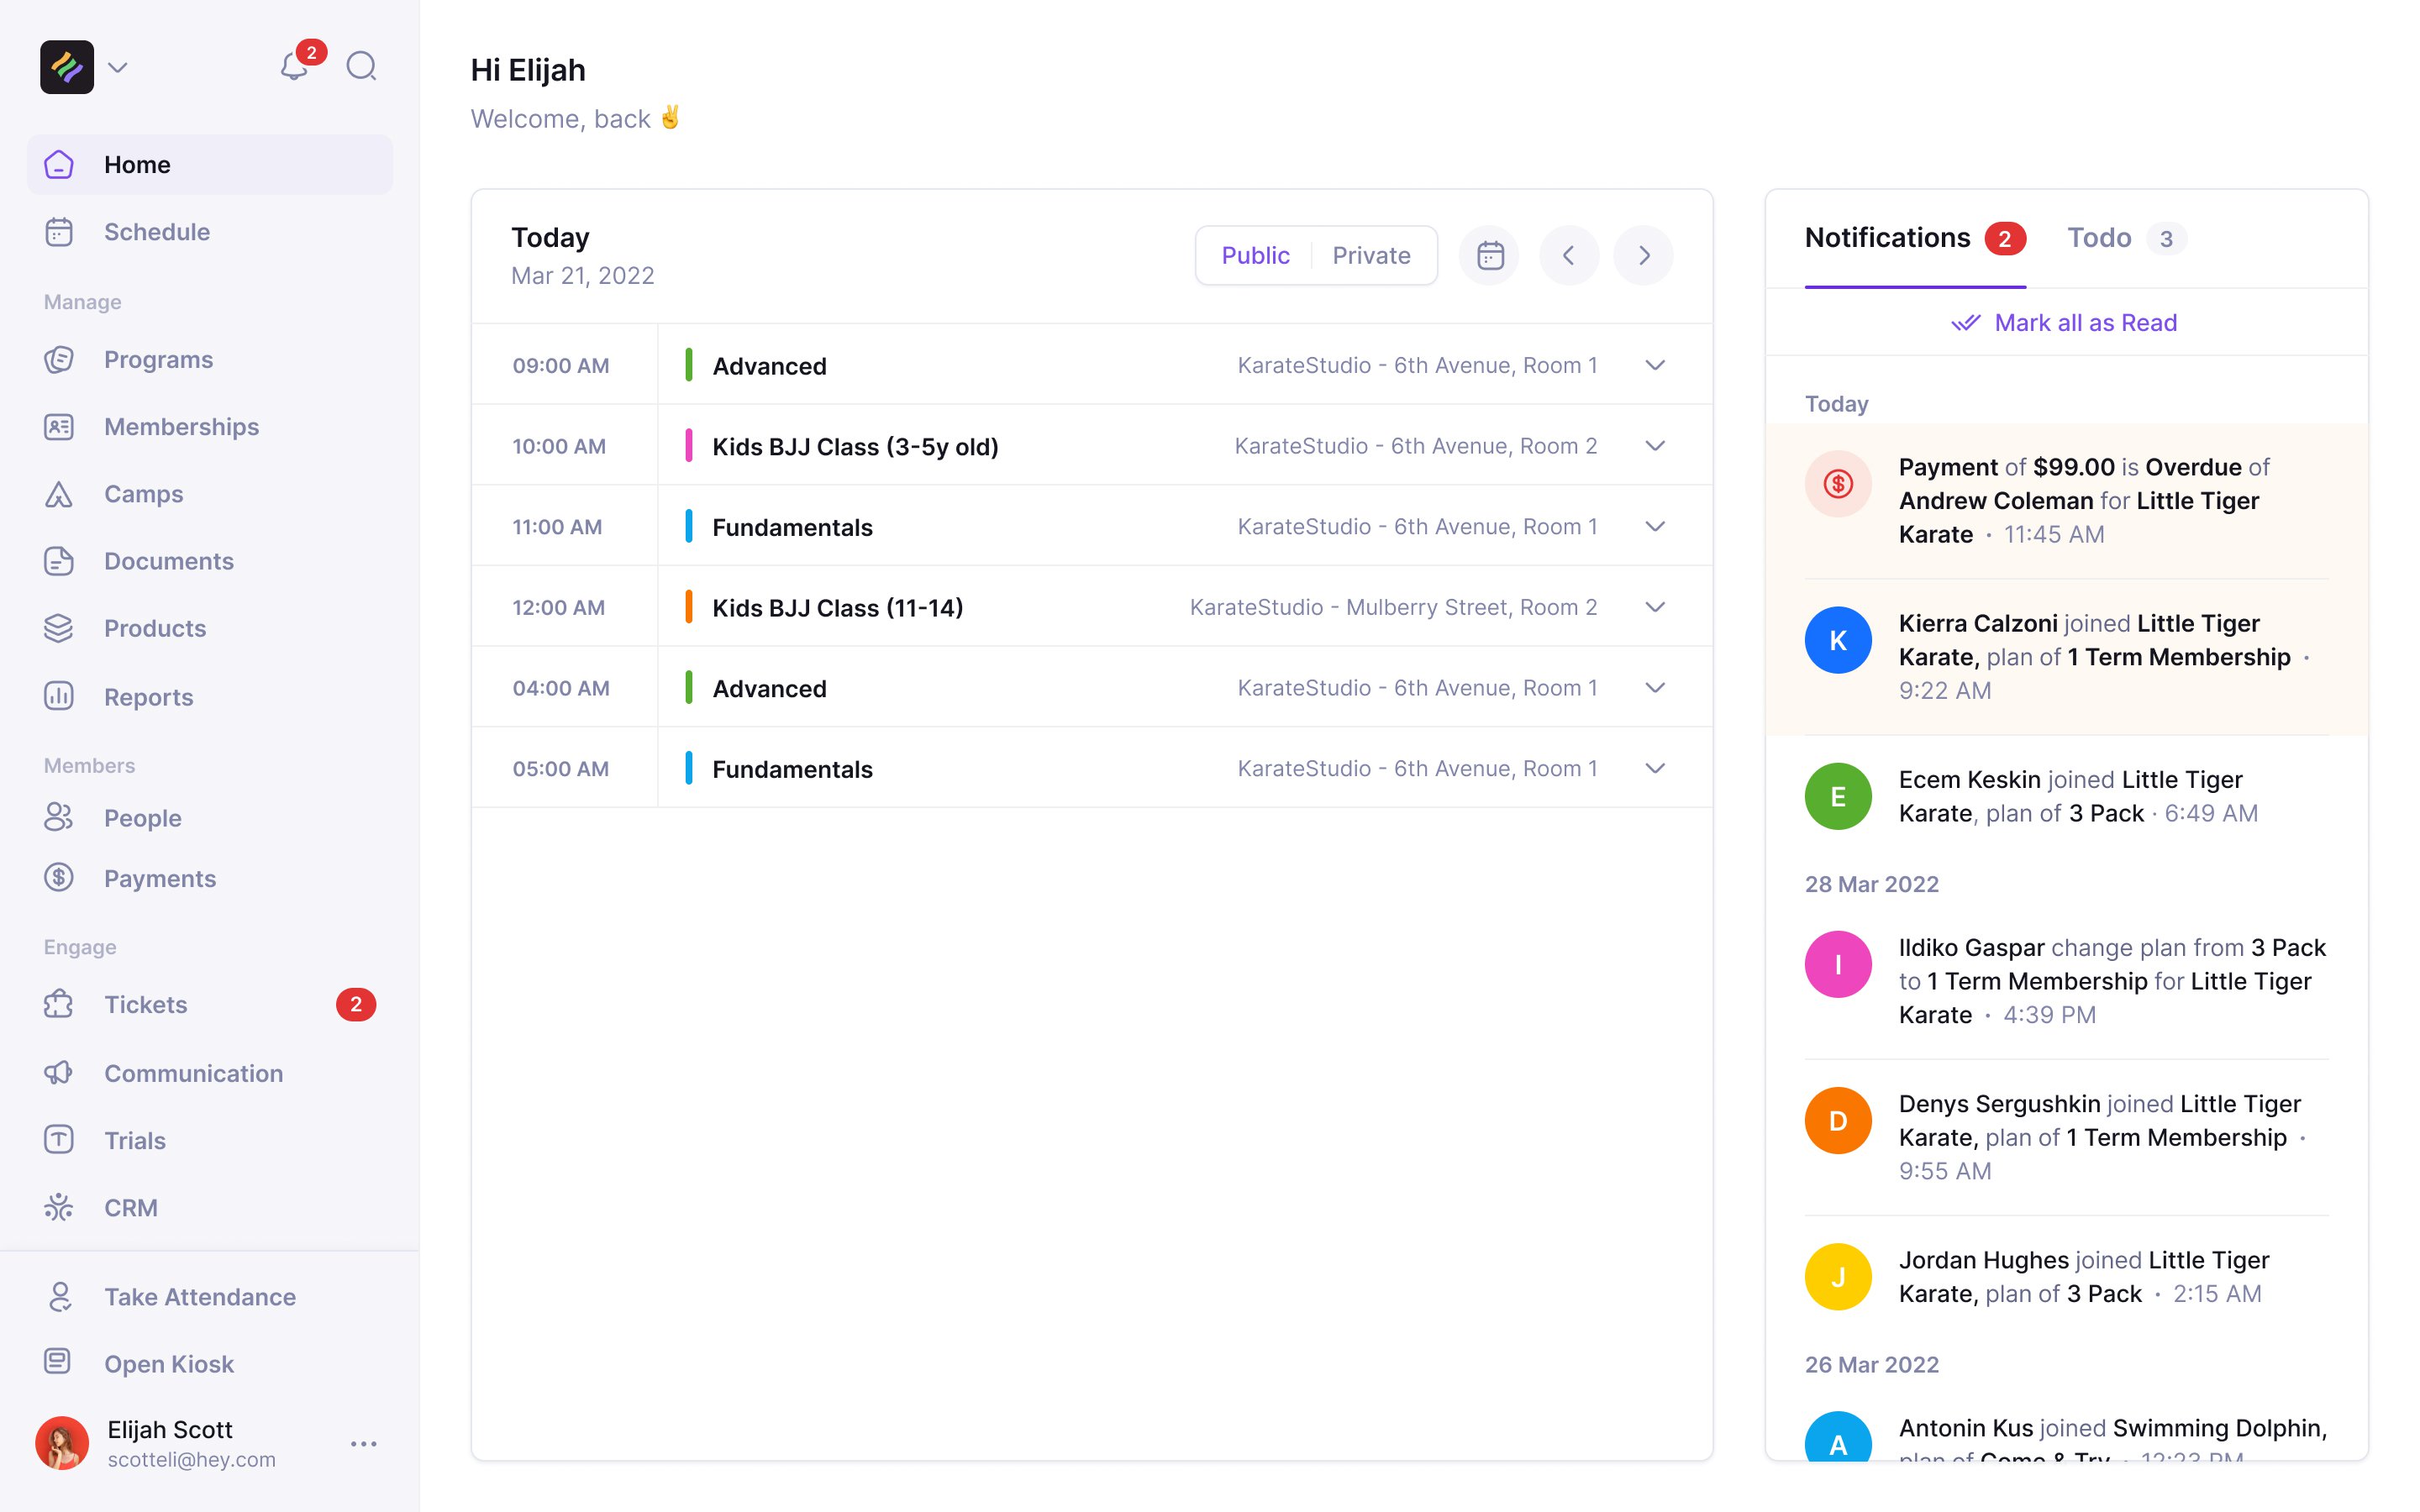Click the app logo icon
This screenshot has height=1512, width=2420.
coord(67,67)
